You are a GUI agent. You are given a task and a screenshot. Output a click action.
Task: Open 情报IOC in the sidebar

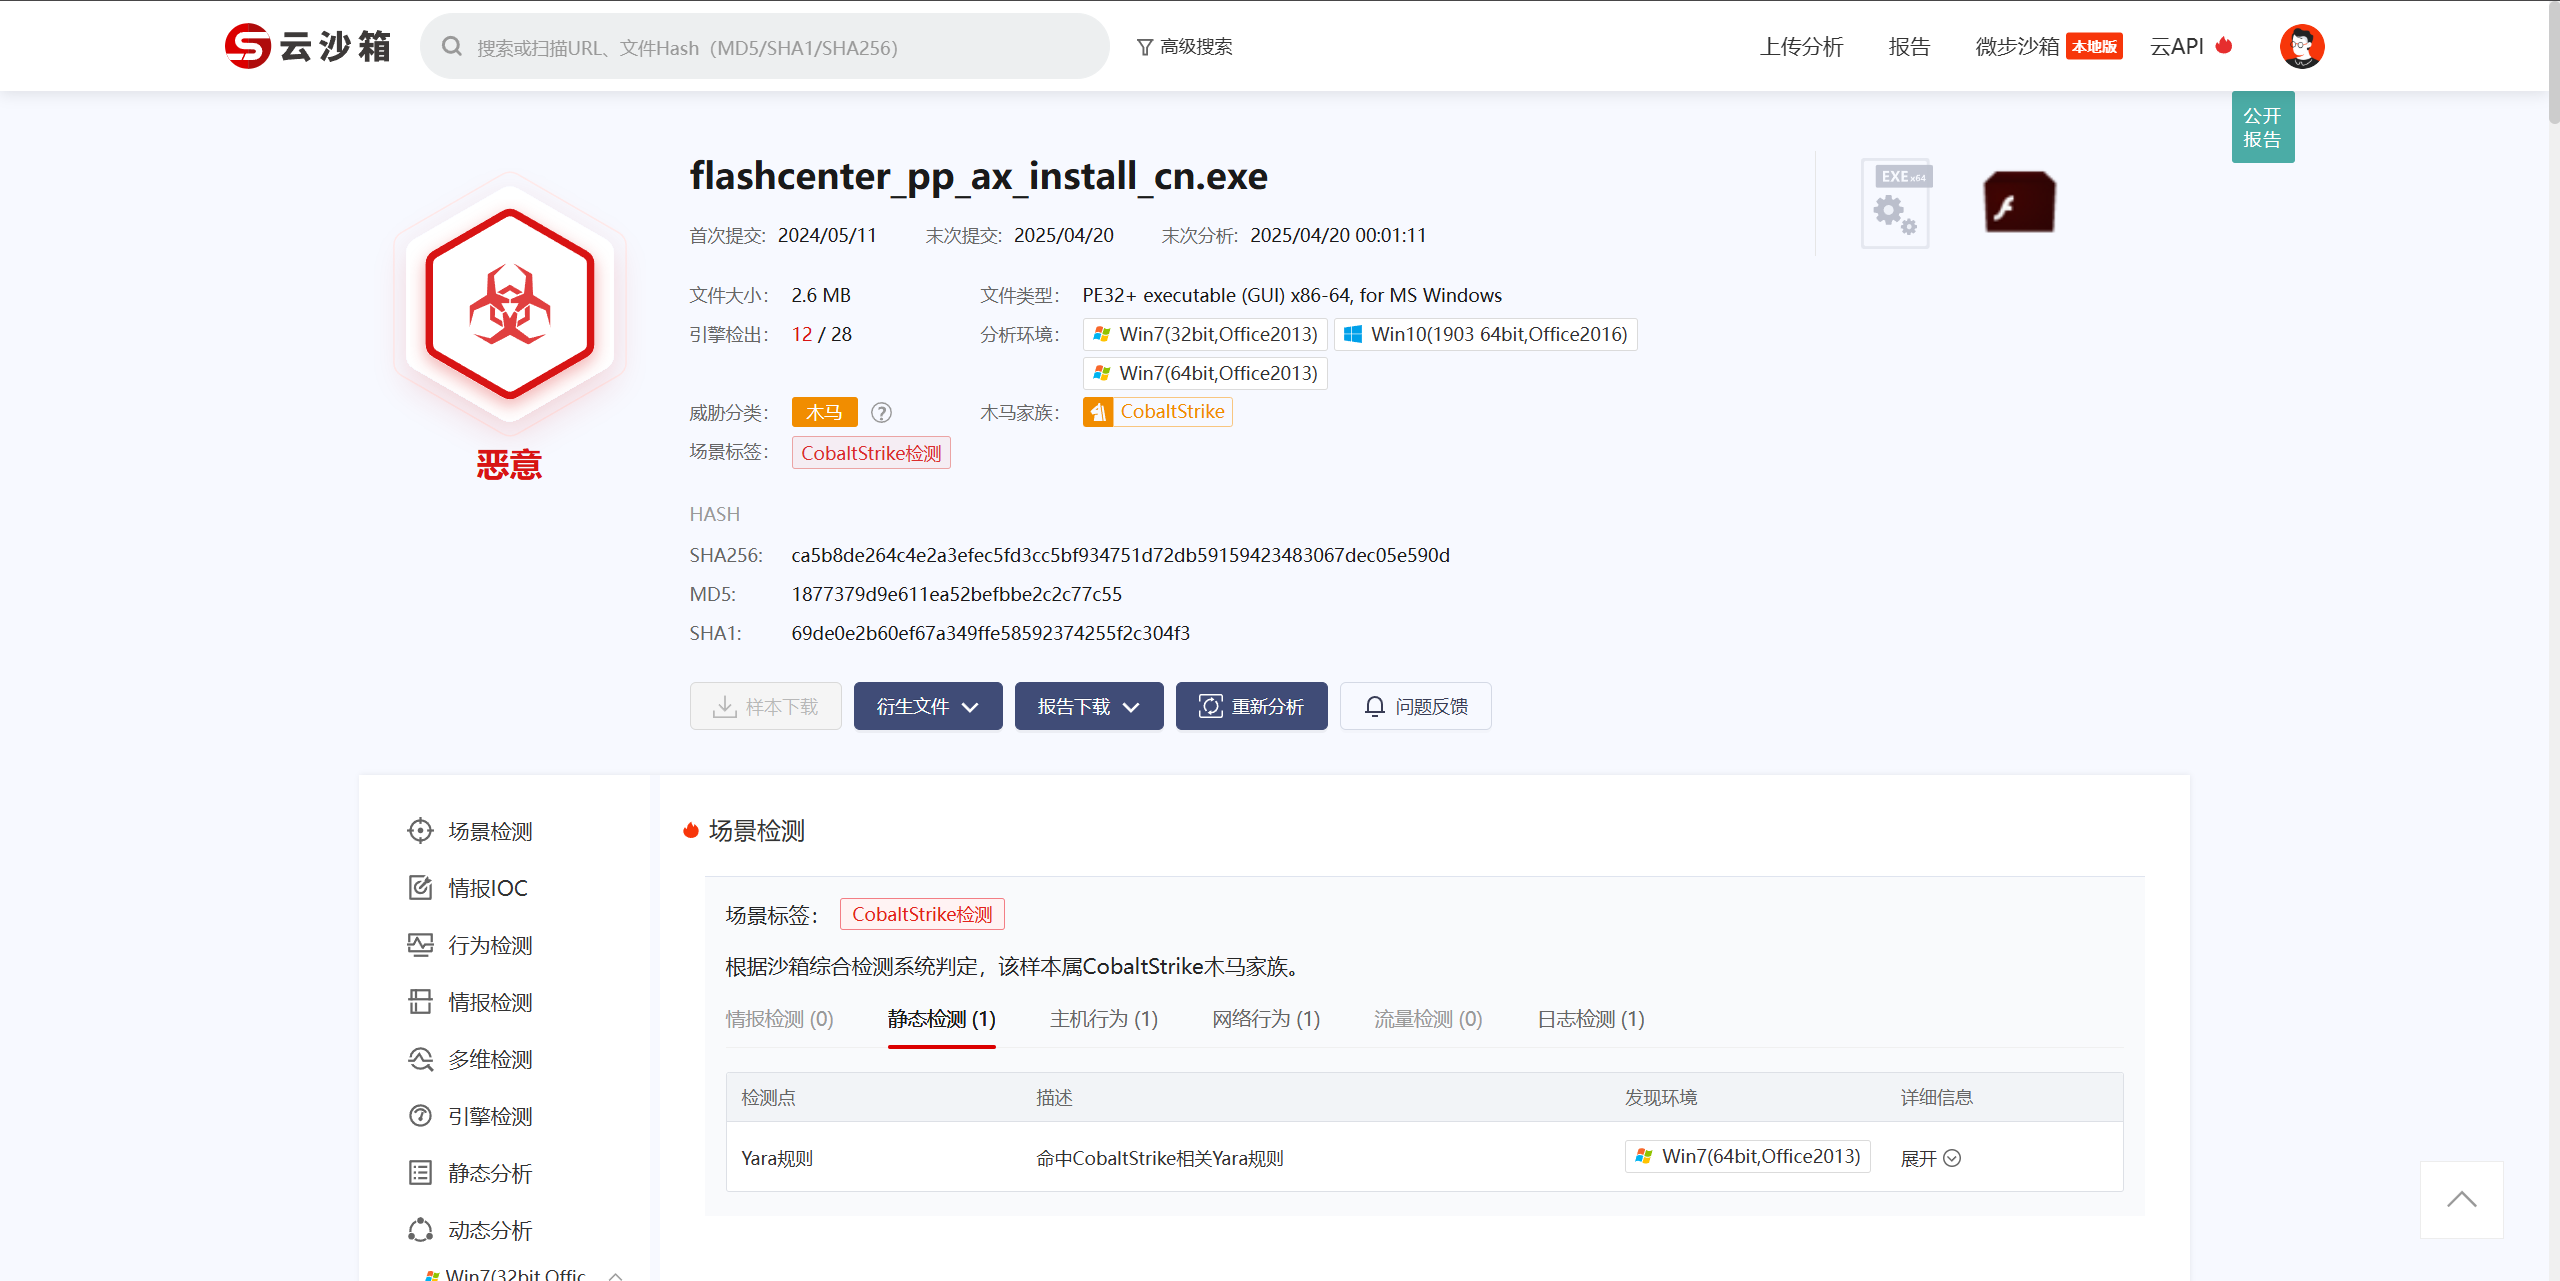[468, 888]
